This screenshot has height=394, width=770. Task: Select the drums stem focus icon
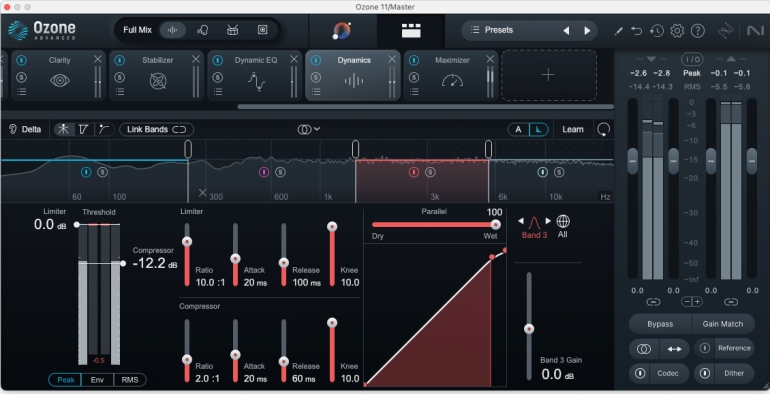(232, 30)
